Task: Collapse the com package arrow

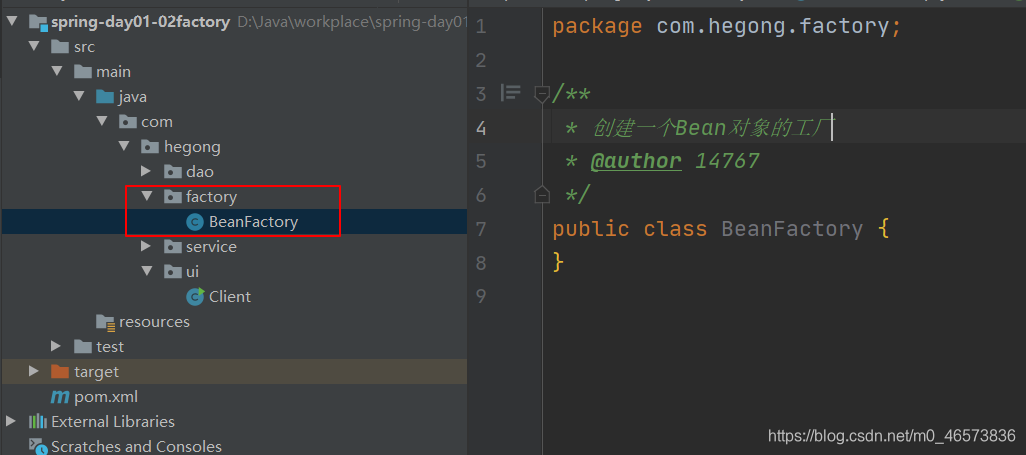Action: pyautogui.click(x=101, y=122)
